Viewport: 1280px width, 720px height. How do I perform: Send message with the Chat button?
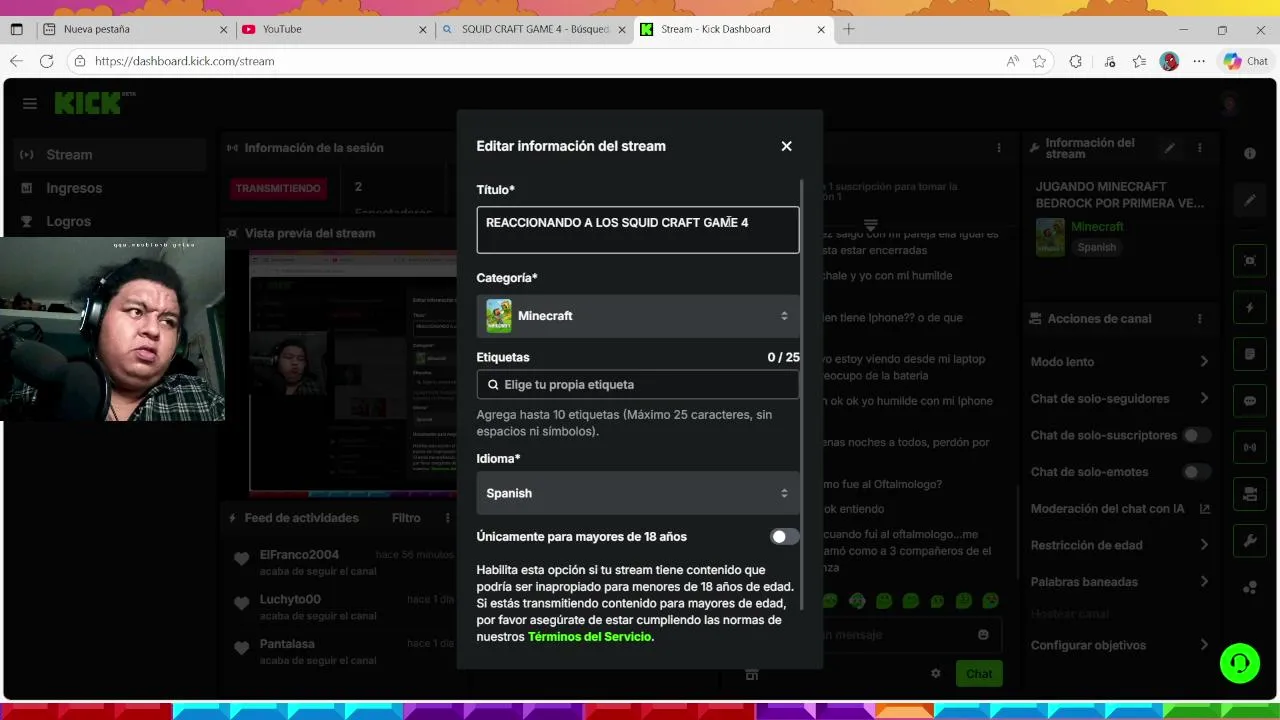(979, 674)
